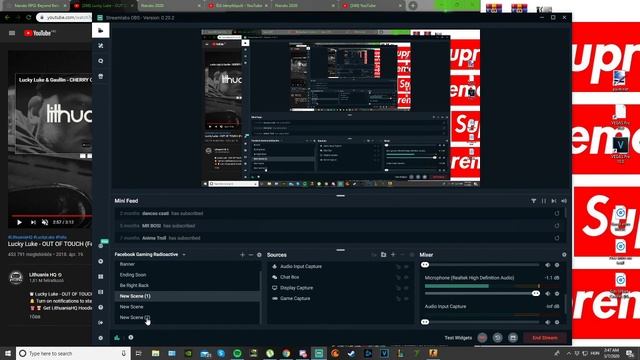
Task: Click the replay buffer button in footer
Action: click(497, 338)
